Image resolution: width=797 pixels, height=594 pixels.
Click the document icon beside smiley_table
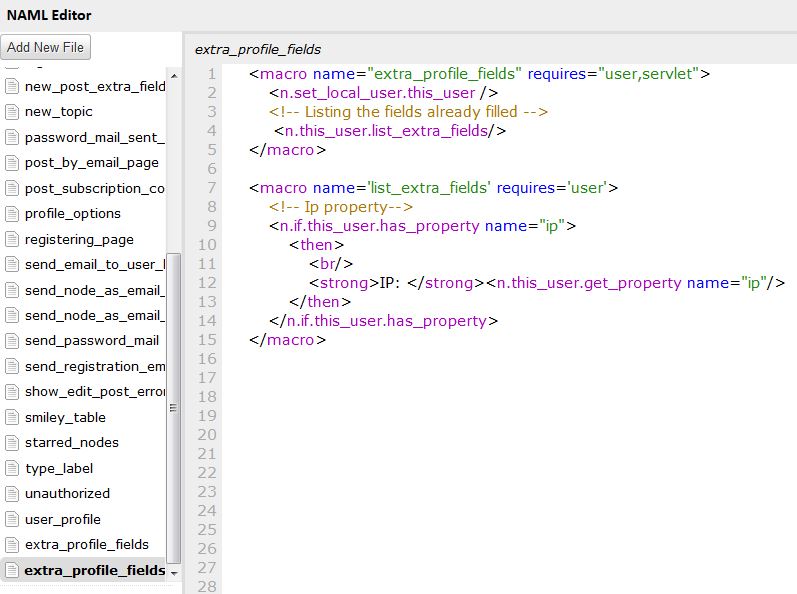click(x=12, y=417)
